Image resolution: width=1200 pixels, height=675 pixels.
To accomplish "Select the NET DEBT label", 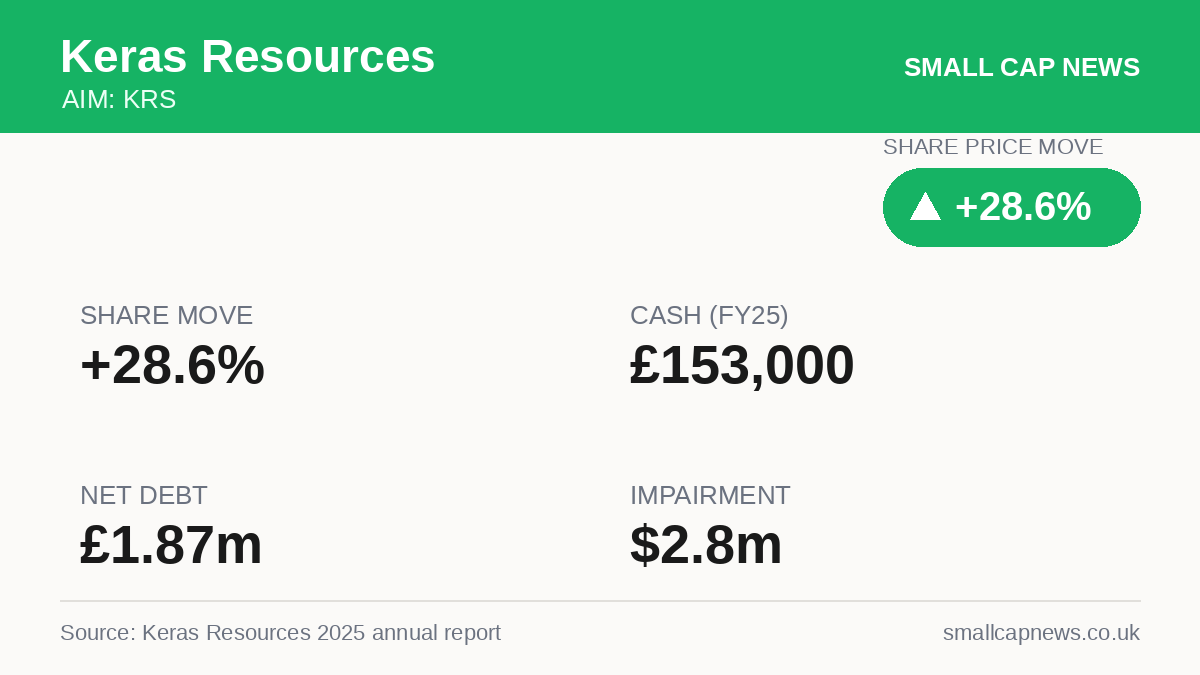I will tap(144, 496).
